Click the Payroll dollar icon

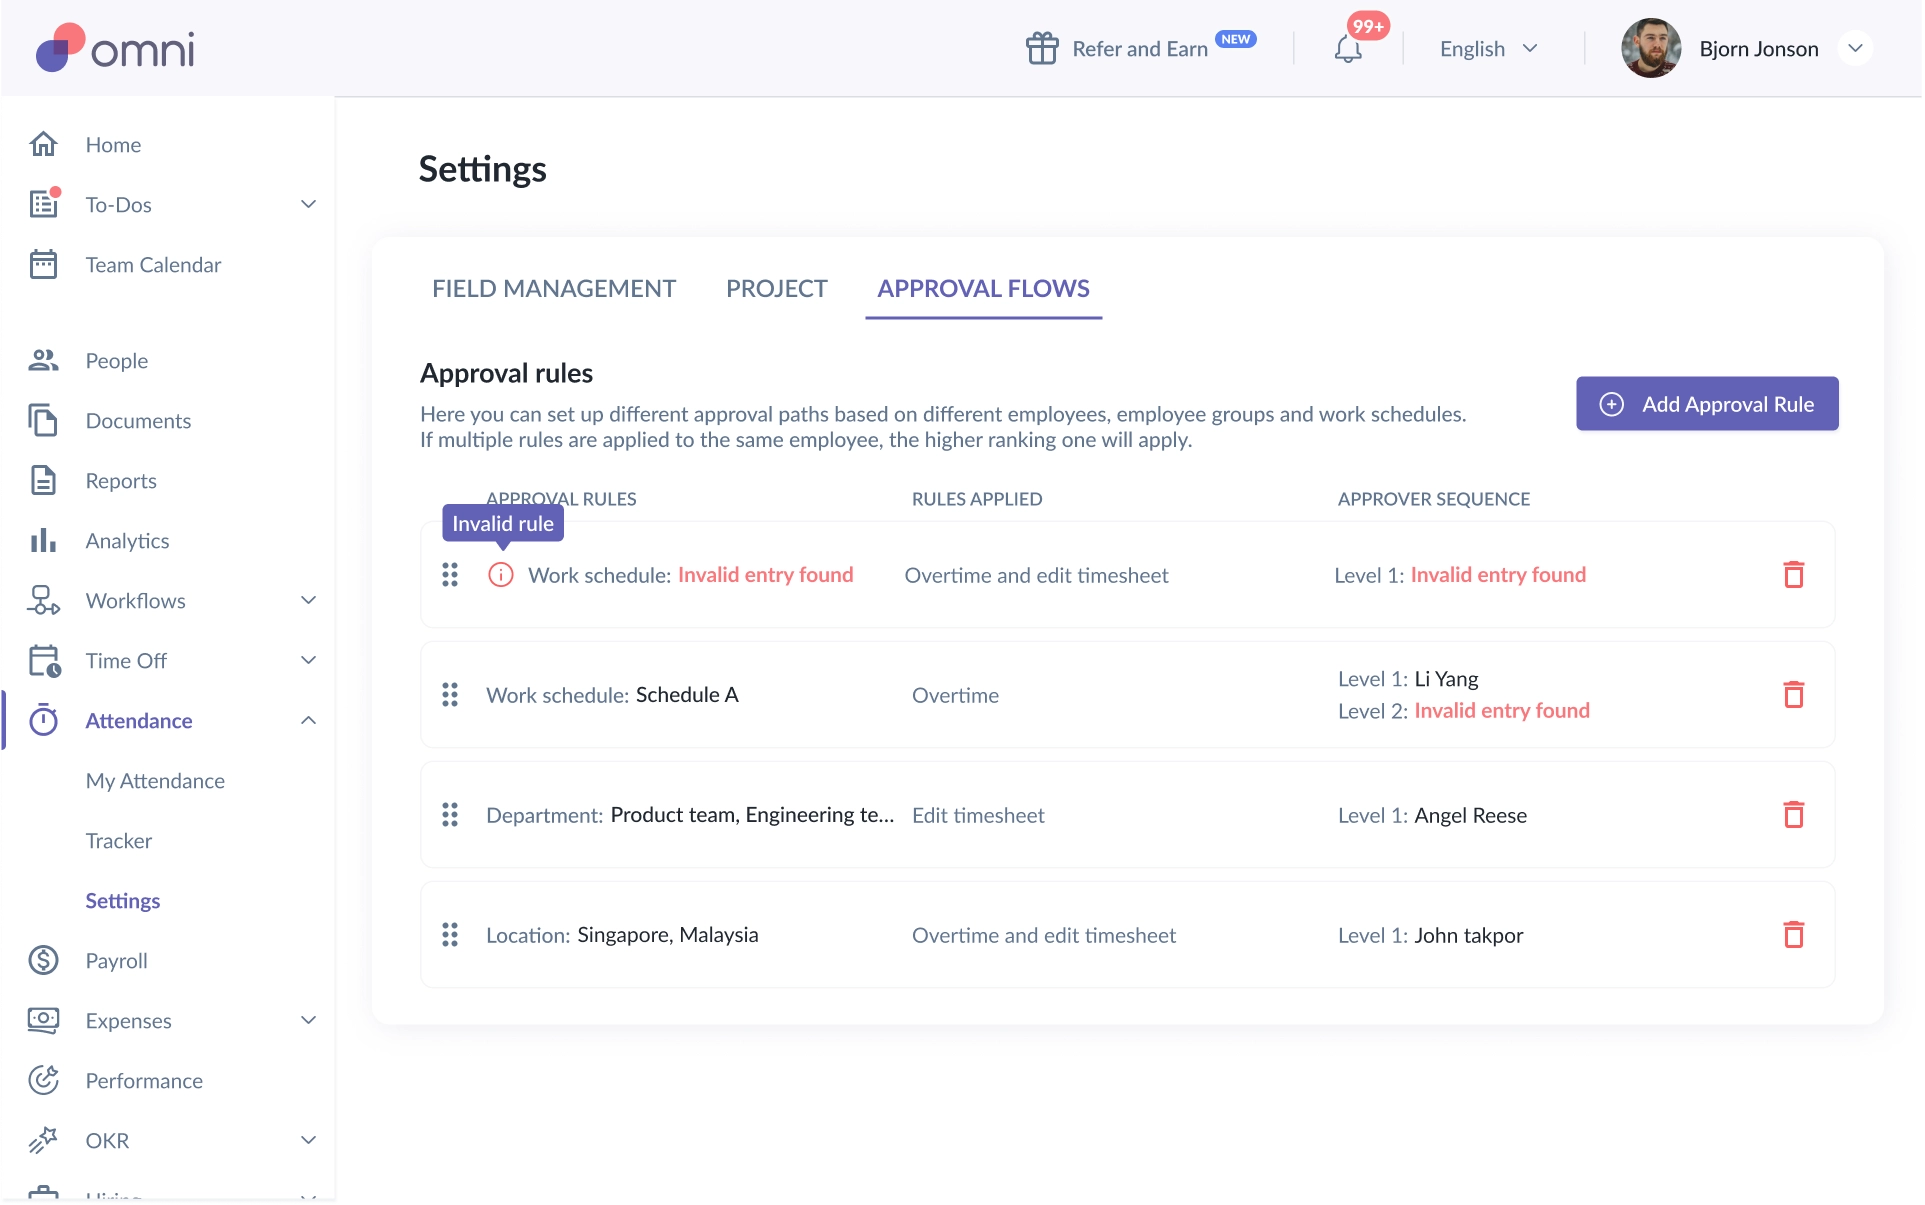click(43, 961)
